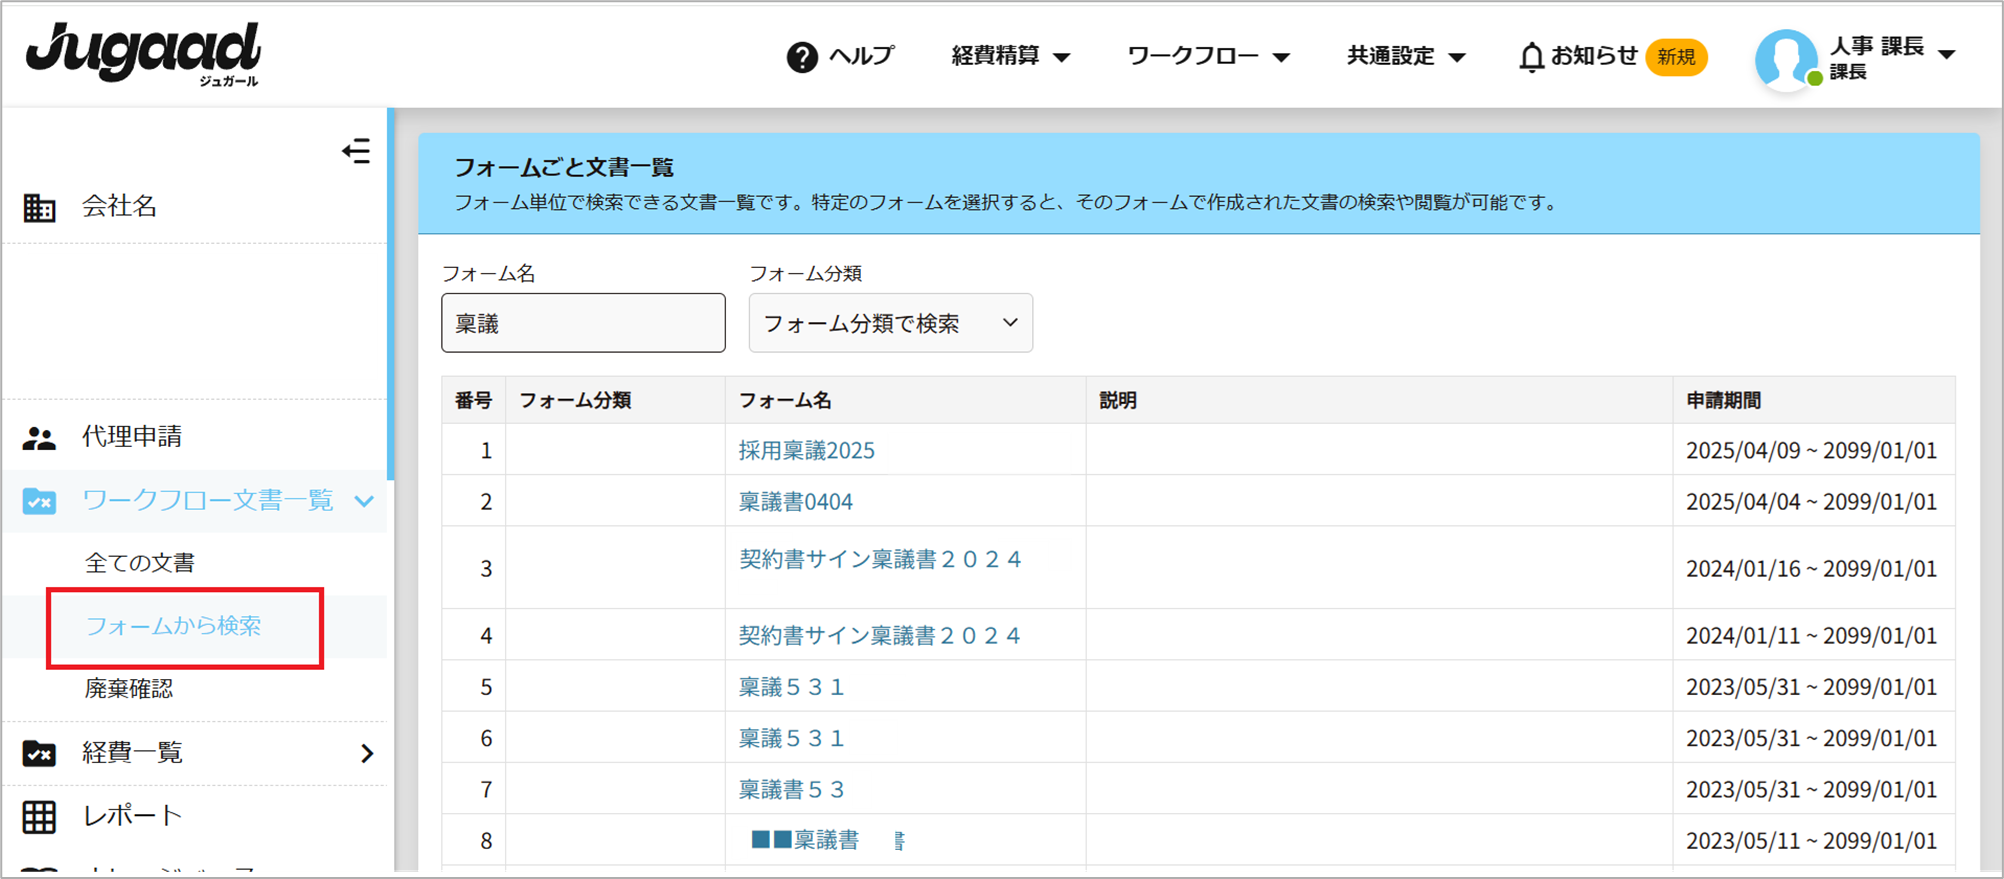Open the ワークフロー dropdown menu
Viewport: 2004px width, 879px height.
point(1208,56)
